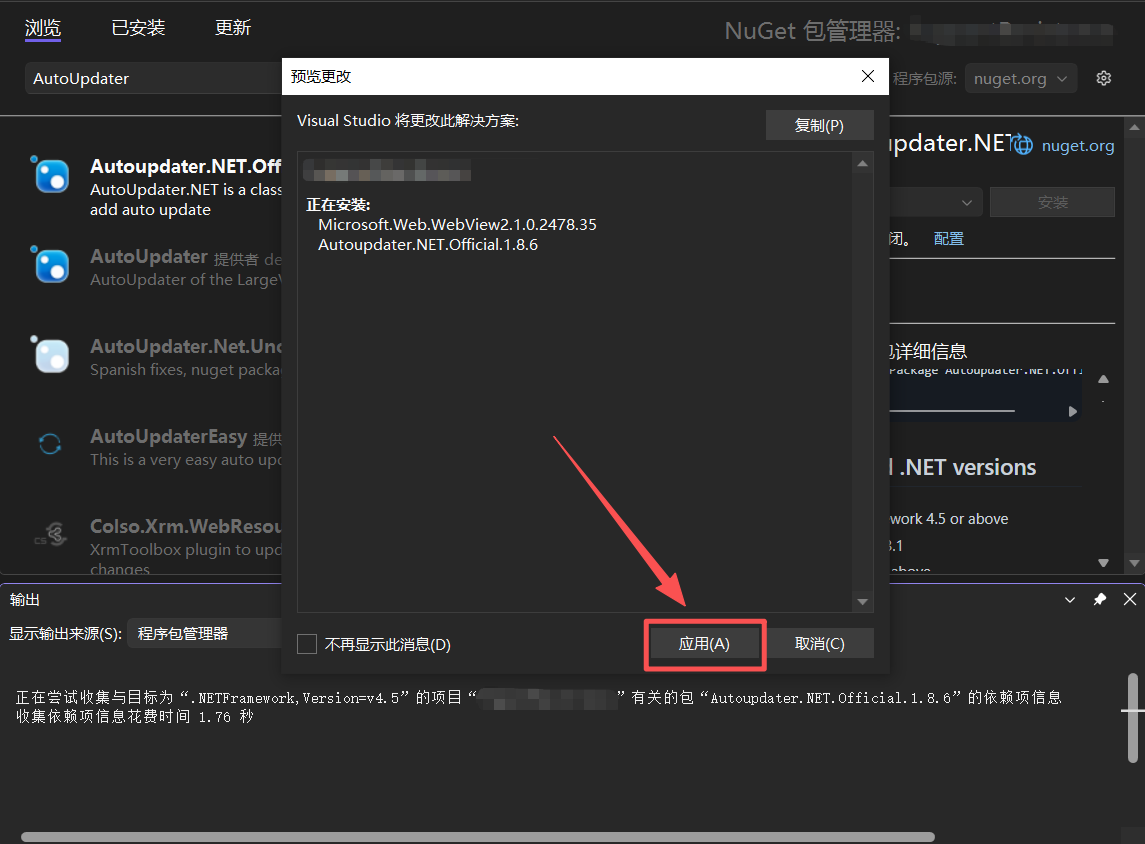Select the Colso.Xrm.WebResource package icon

click(x=51, y=535)
